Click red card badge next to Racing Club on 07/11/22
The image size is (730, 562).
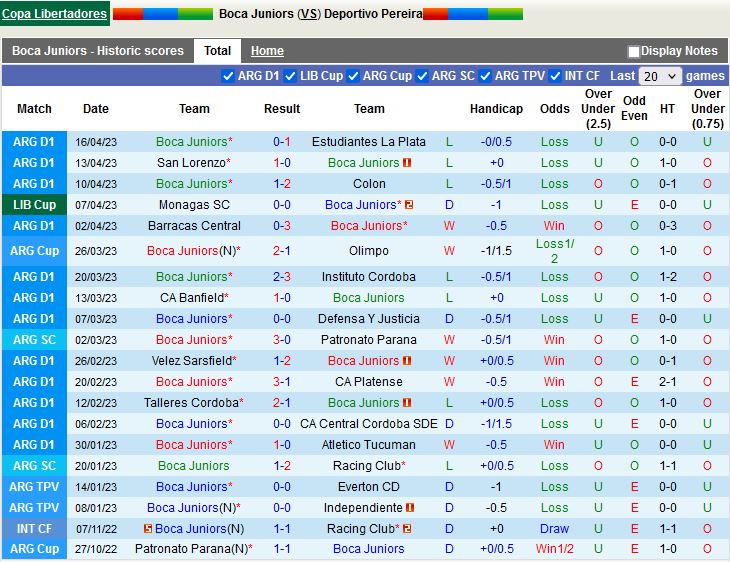coord(409,529)
